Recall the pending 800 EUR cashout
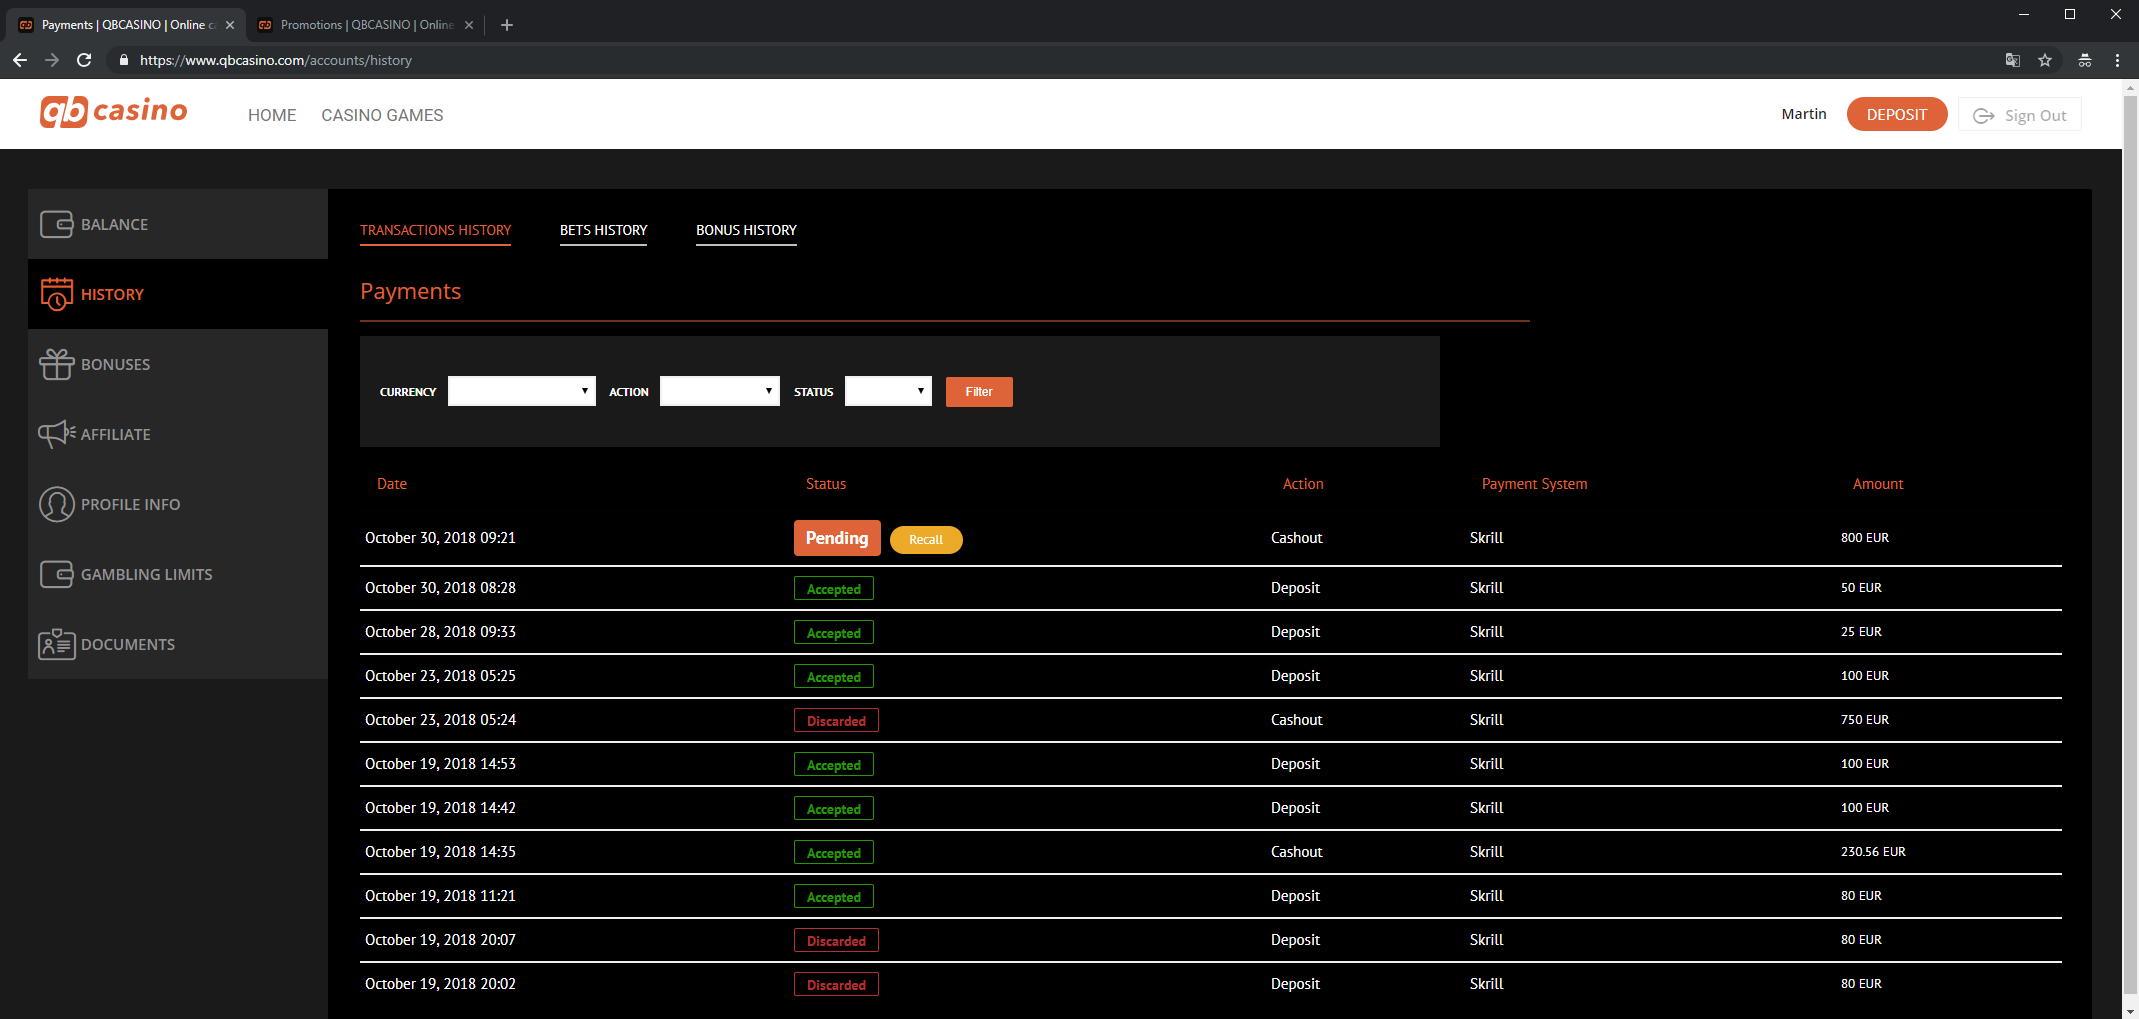 926,540
